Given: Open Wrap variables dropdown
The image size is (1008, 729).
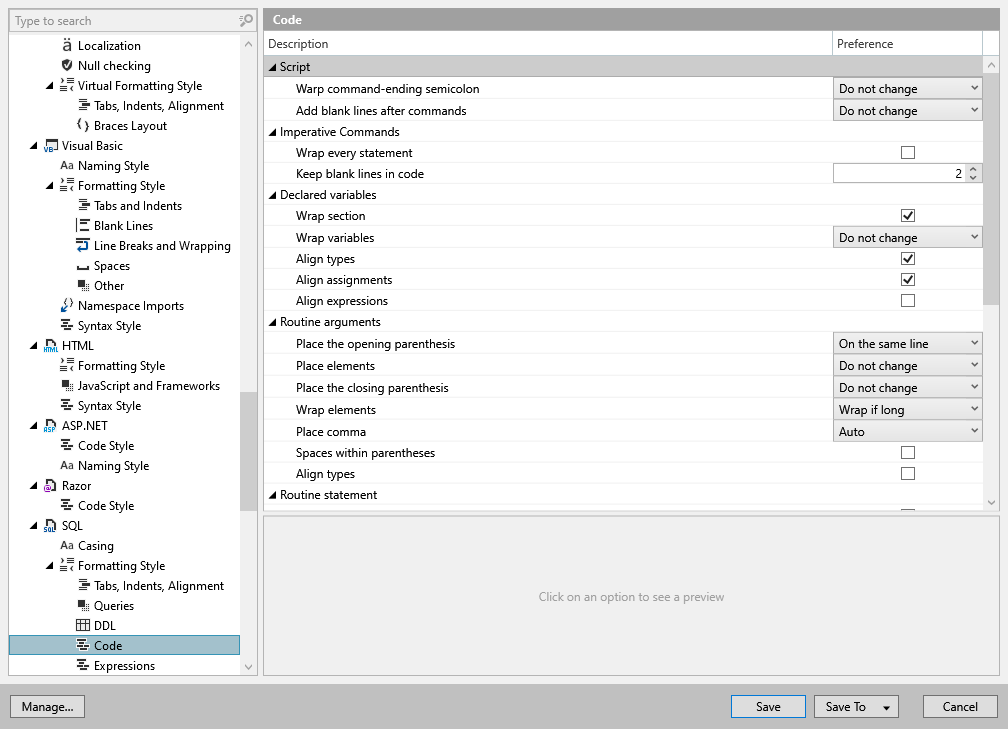Looking at the screenshot, I should pyautogui.click(x=907, y=237).
